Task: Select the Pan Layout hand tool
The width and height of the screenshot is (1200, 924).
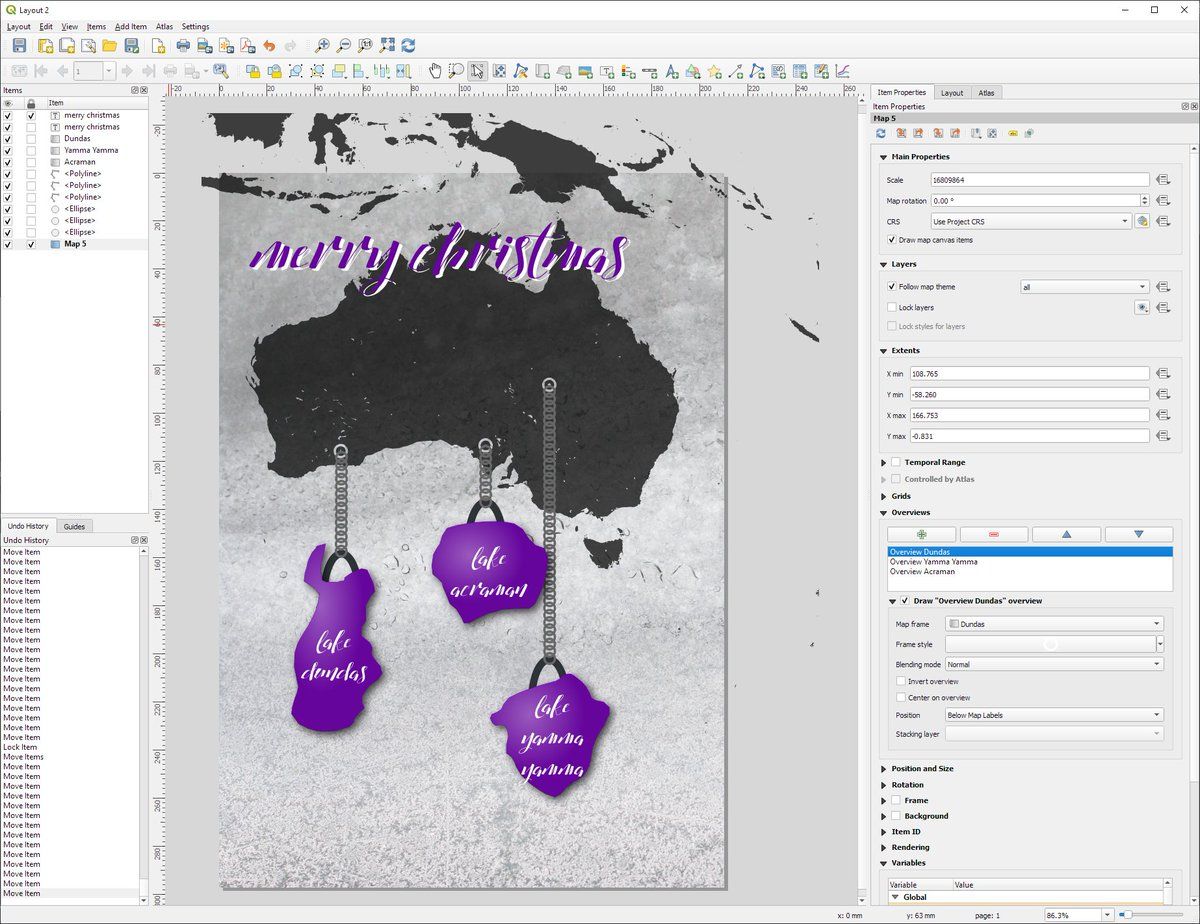Action: point(435,71)
